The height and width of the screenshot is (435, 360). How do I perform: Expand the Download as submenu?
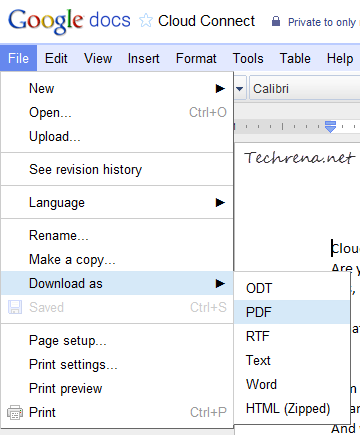(117, 283)
